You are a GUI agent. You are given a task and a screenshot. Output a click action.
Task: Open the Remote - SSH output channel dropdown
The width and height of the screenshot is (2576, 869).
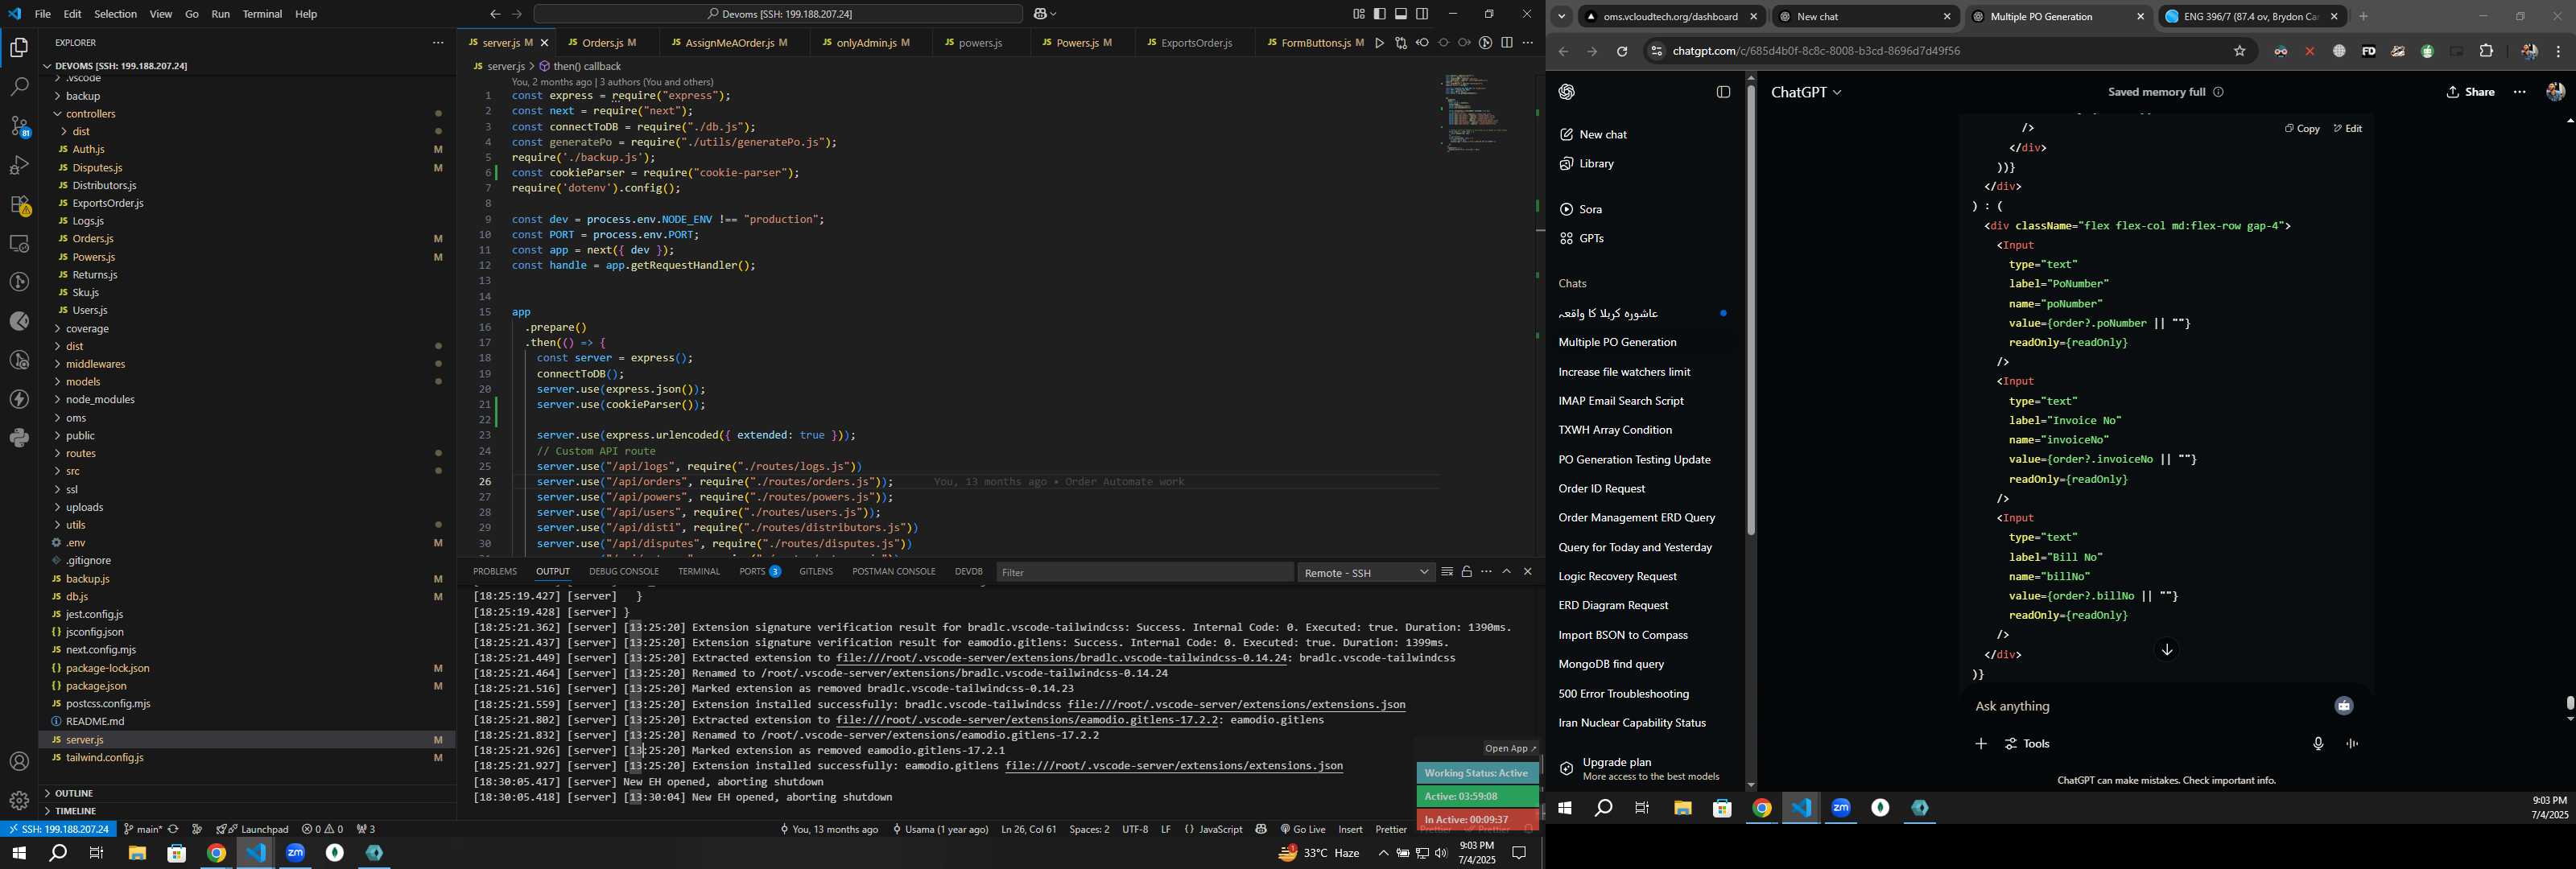click(1366, 573)
